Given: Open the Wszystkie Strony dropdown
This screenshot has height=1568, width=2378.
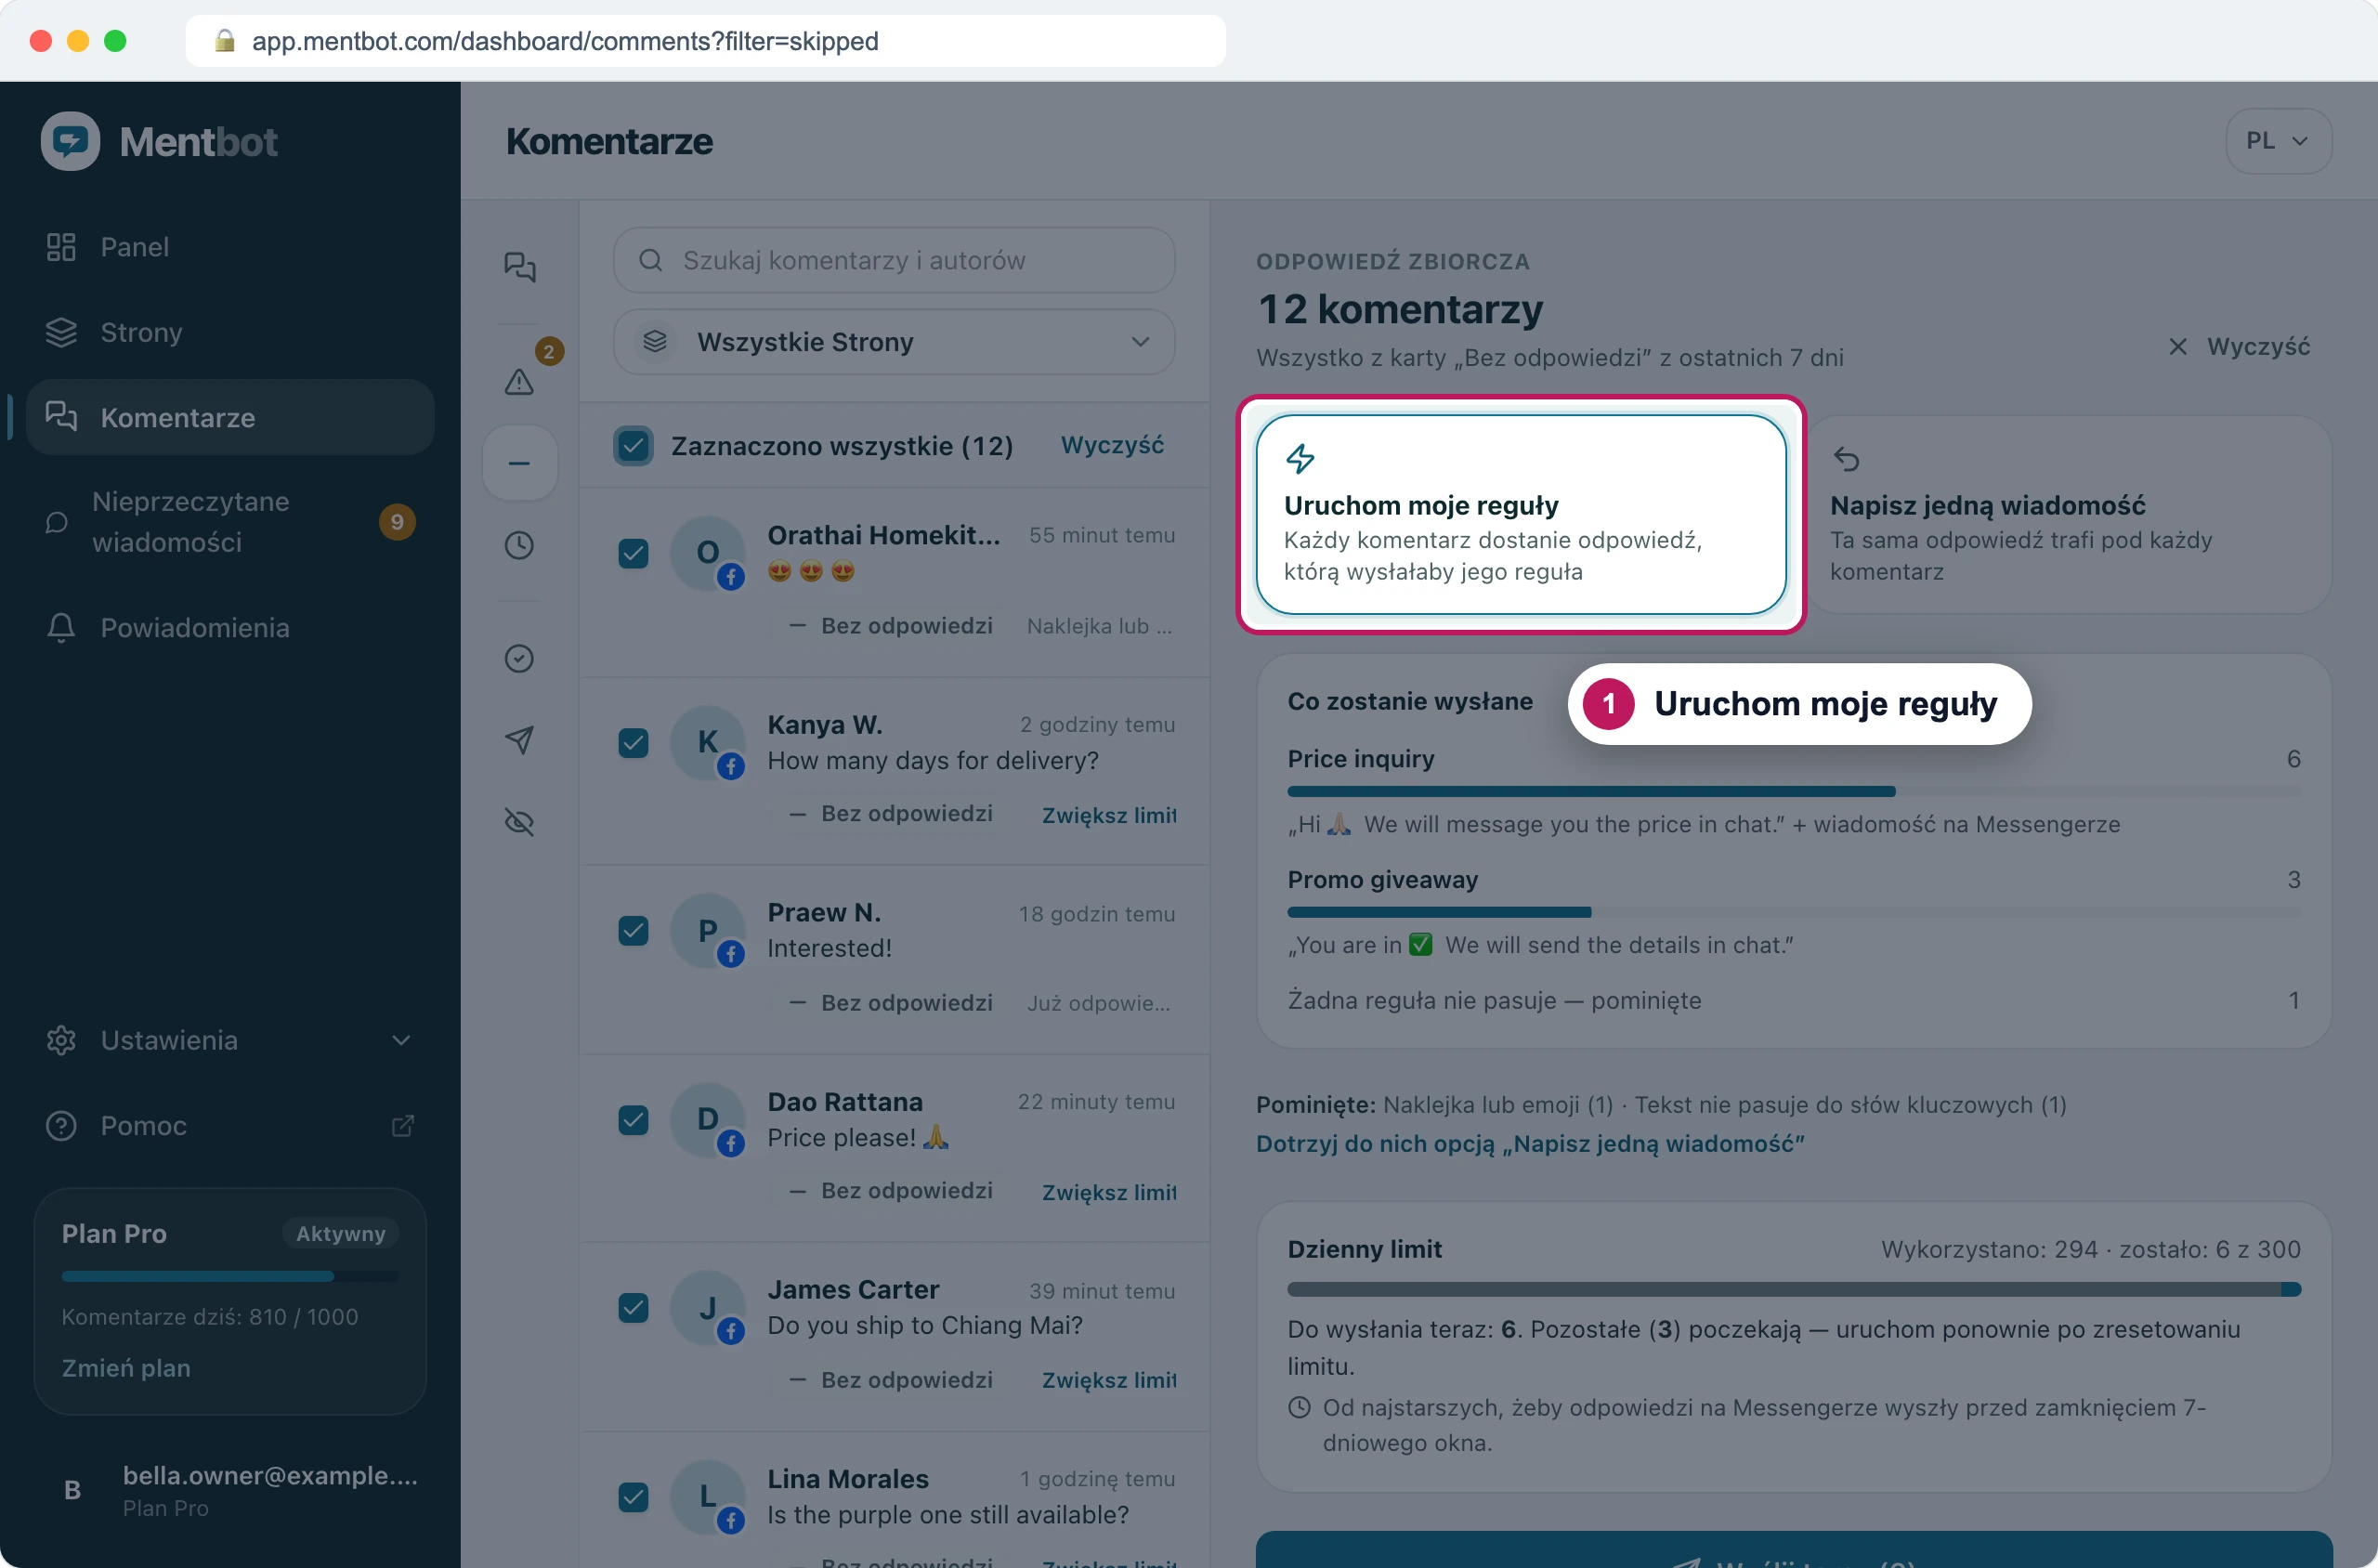Looking at the screenshot, I should pyautogui.click(x=893, y=342).
